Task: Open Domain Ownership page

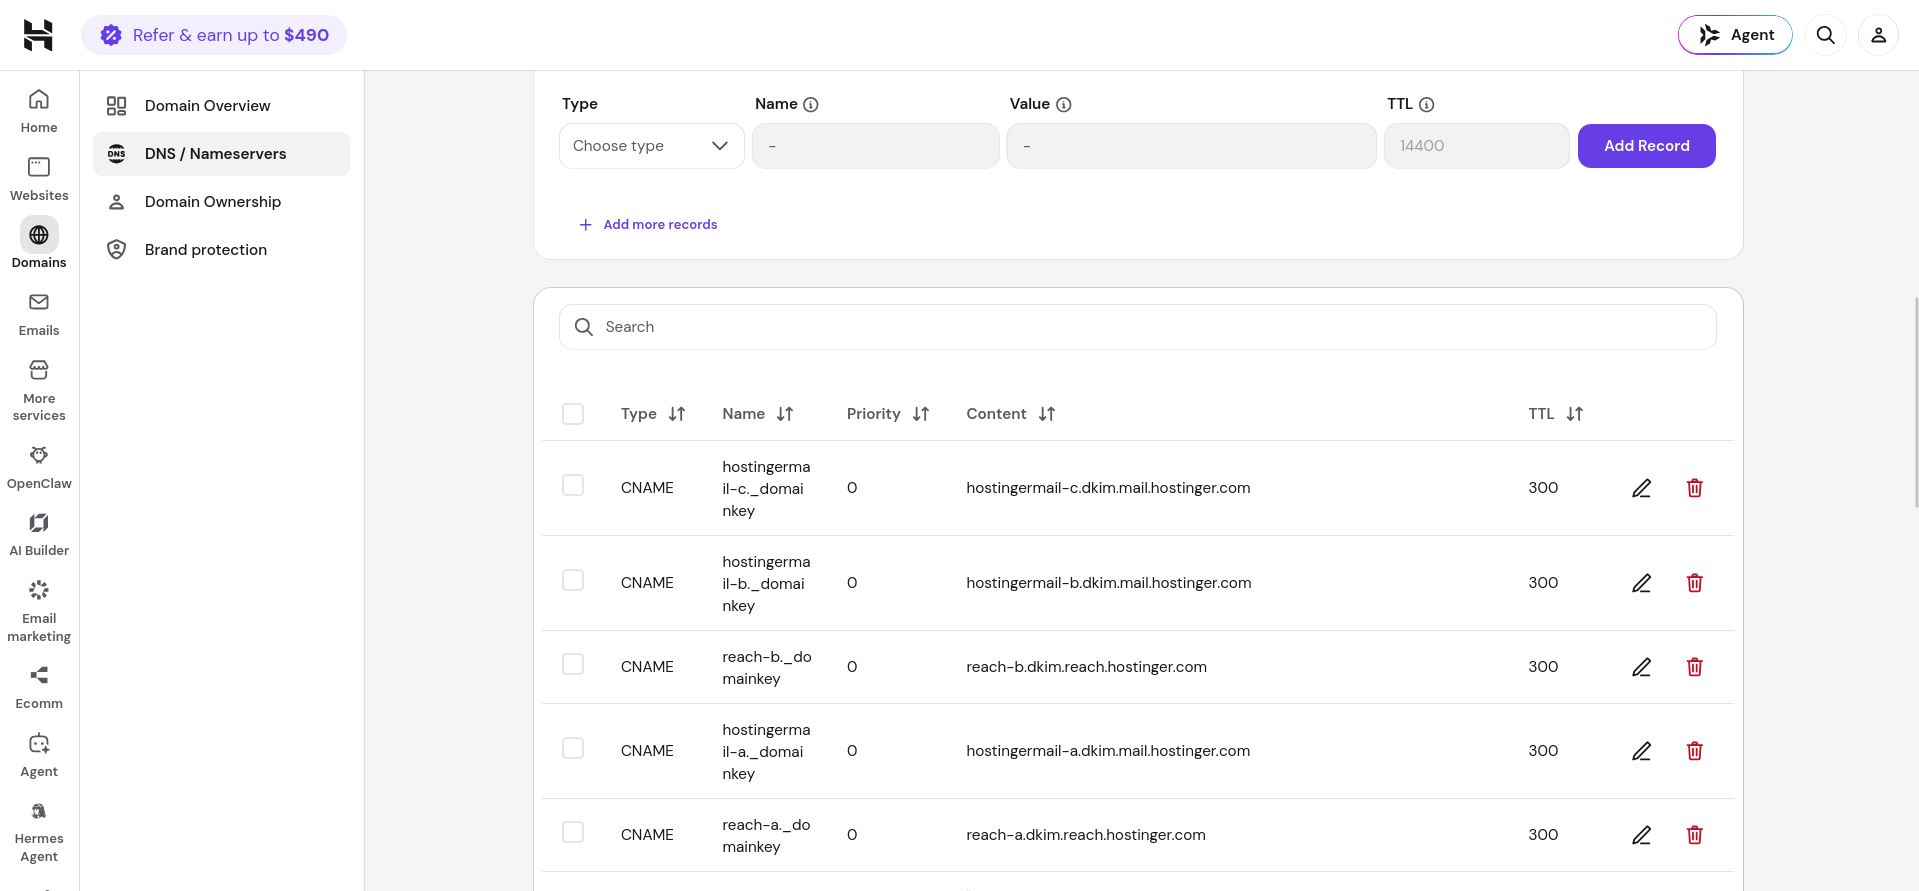Action: 221,202
